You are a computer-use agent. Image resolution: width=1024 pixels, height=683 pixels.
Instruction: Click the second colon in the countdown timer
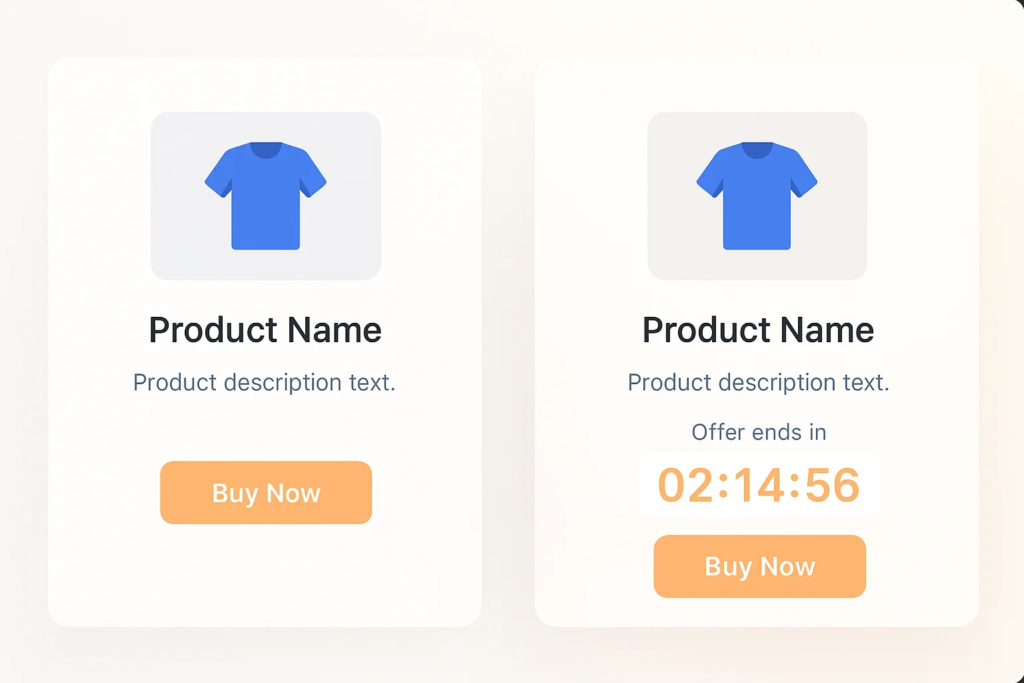(795, 486)
